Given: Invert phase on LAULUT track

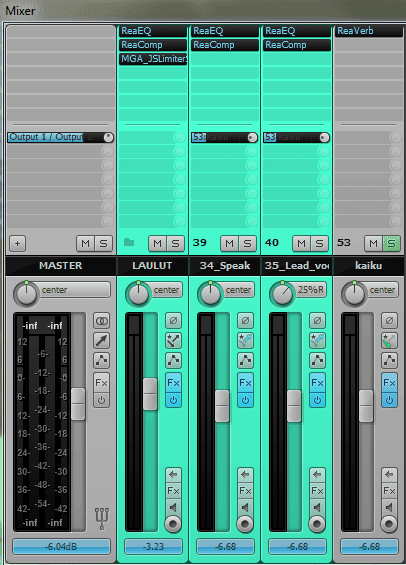Looking at the screenshot, I should tap(173, 320).
